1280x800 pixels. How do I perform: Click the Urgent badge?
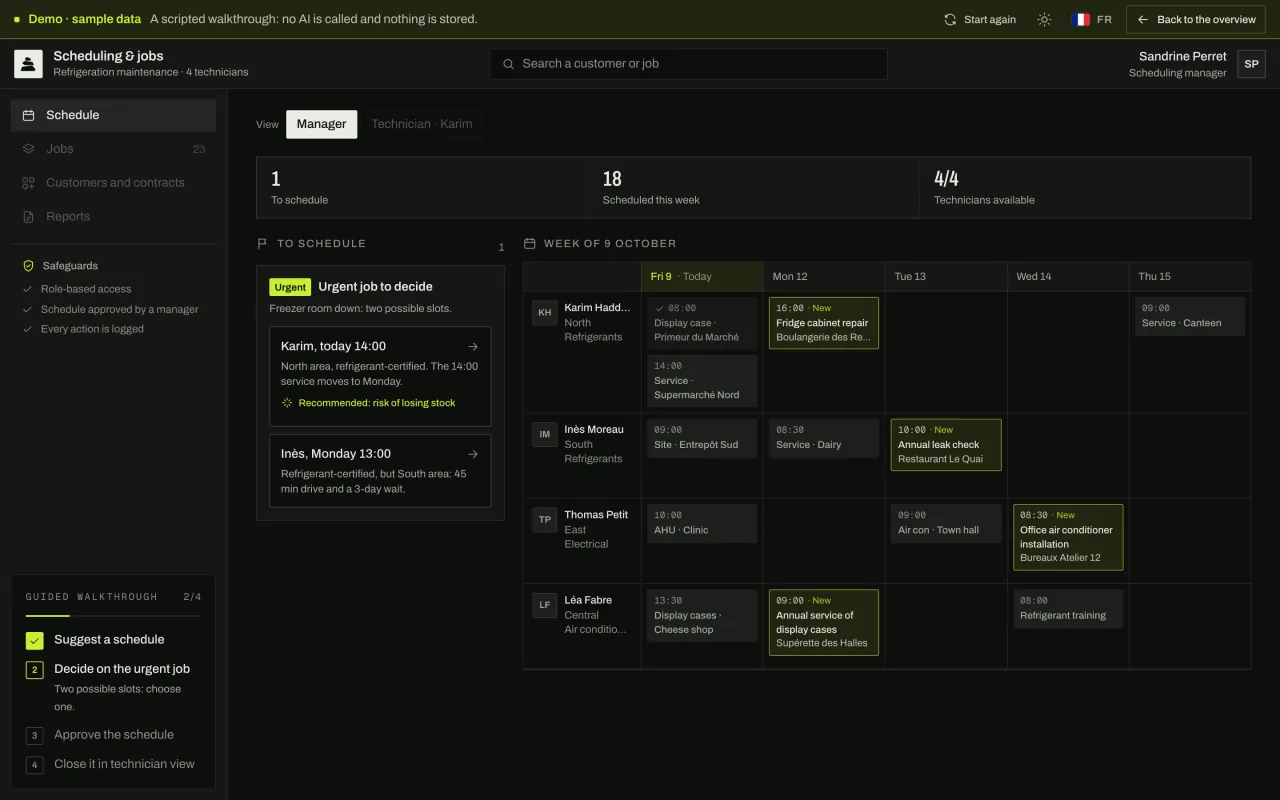pyautogui.click(x=290, y=287)
